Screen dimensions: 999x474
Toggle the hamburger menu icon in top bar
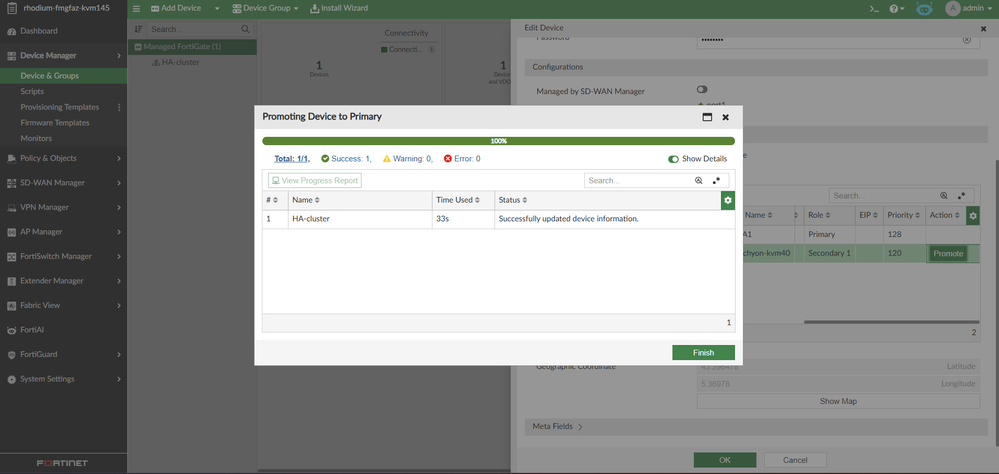[136, 8]
